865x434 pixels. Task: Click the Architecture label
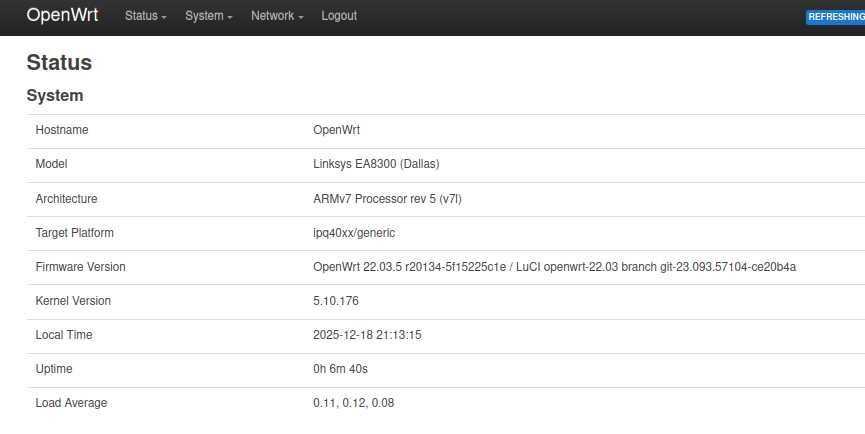[66, 199]
